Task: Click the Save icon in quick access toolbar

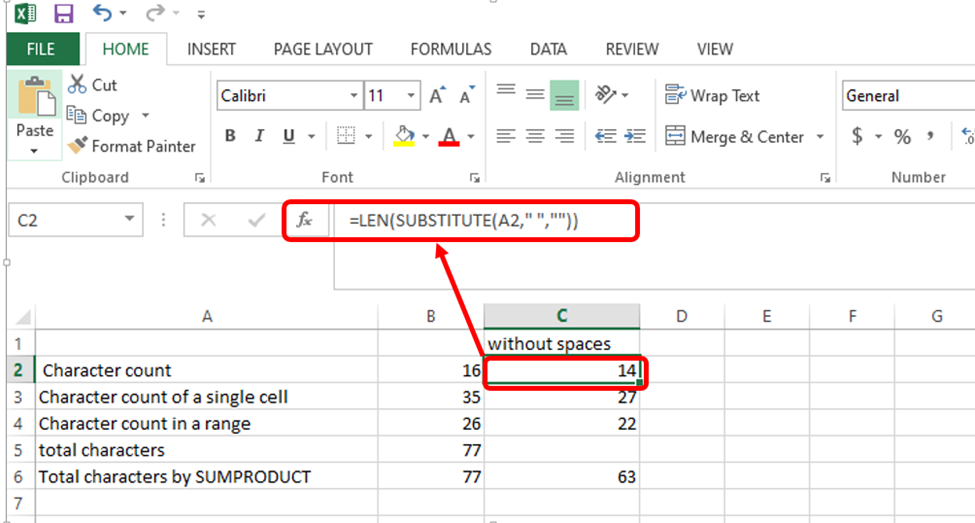Action: pyautogui.click(x=63, y=13)
